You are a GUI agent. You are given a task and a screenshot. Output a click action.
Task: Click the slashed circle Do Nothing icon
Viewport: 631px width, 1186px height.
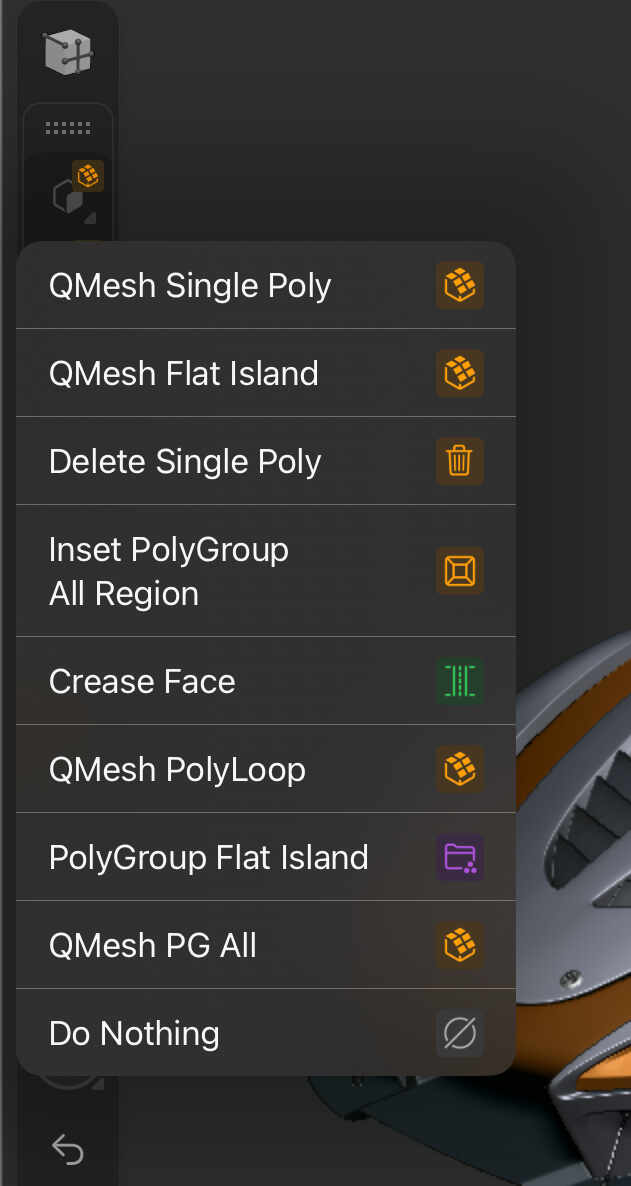point(459,1033)
